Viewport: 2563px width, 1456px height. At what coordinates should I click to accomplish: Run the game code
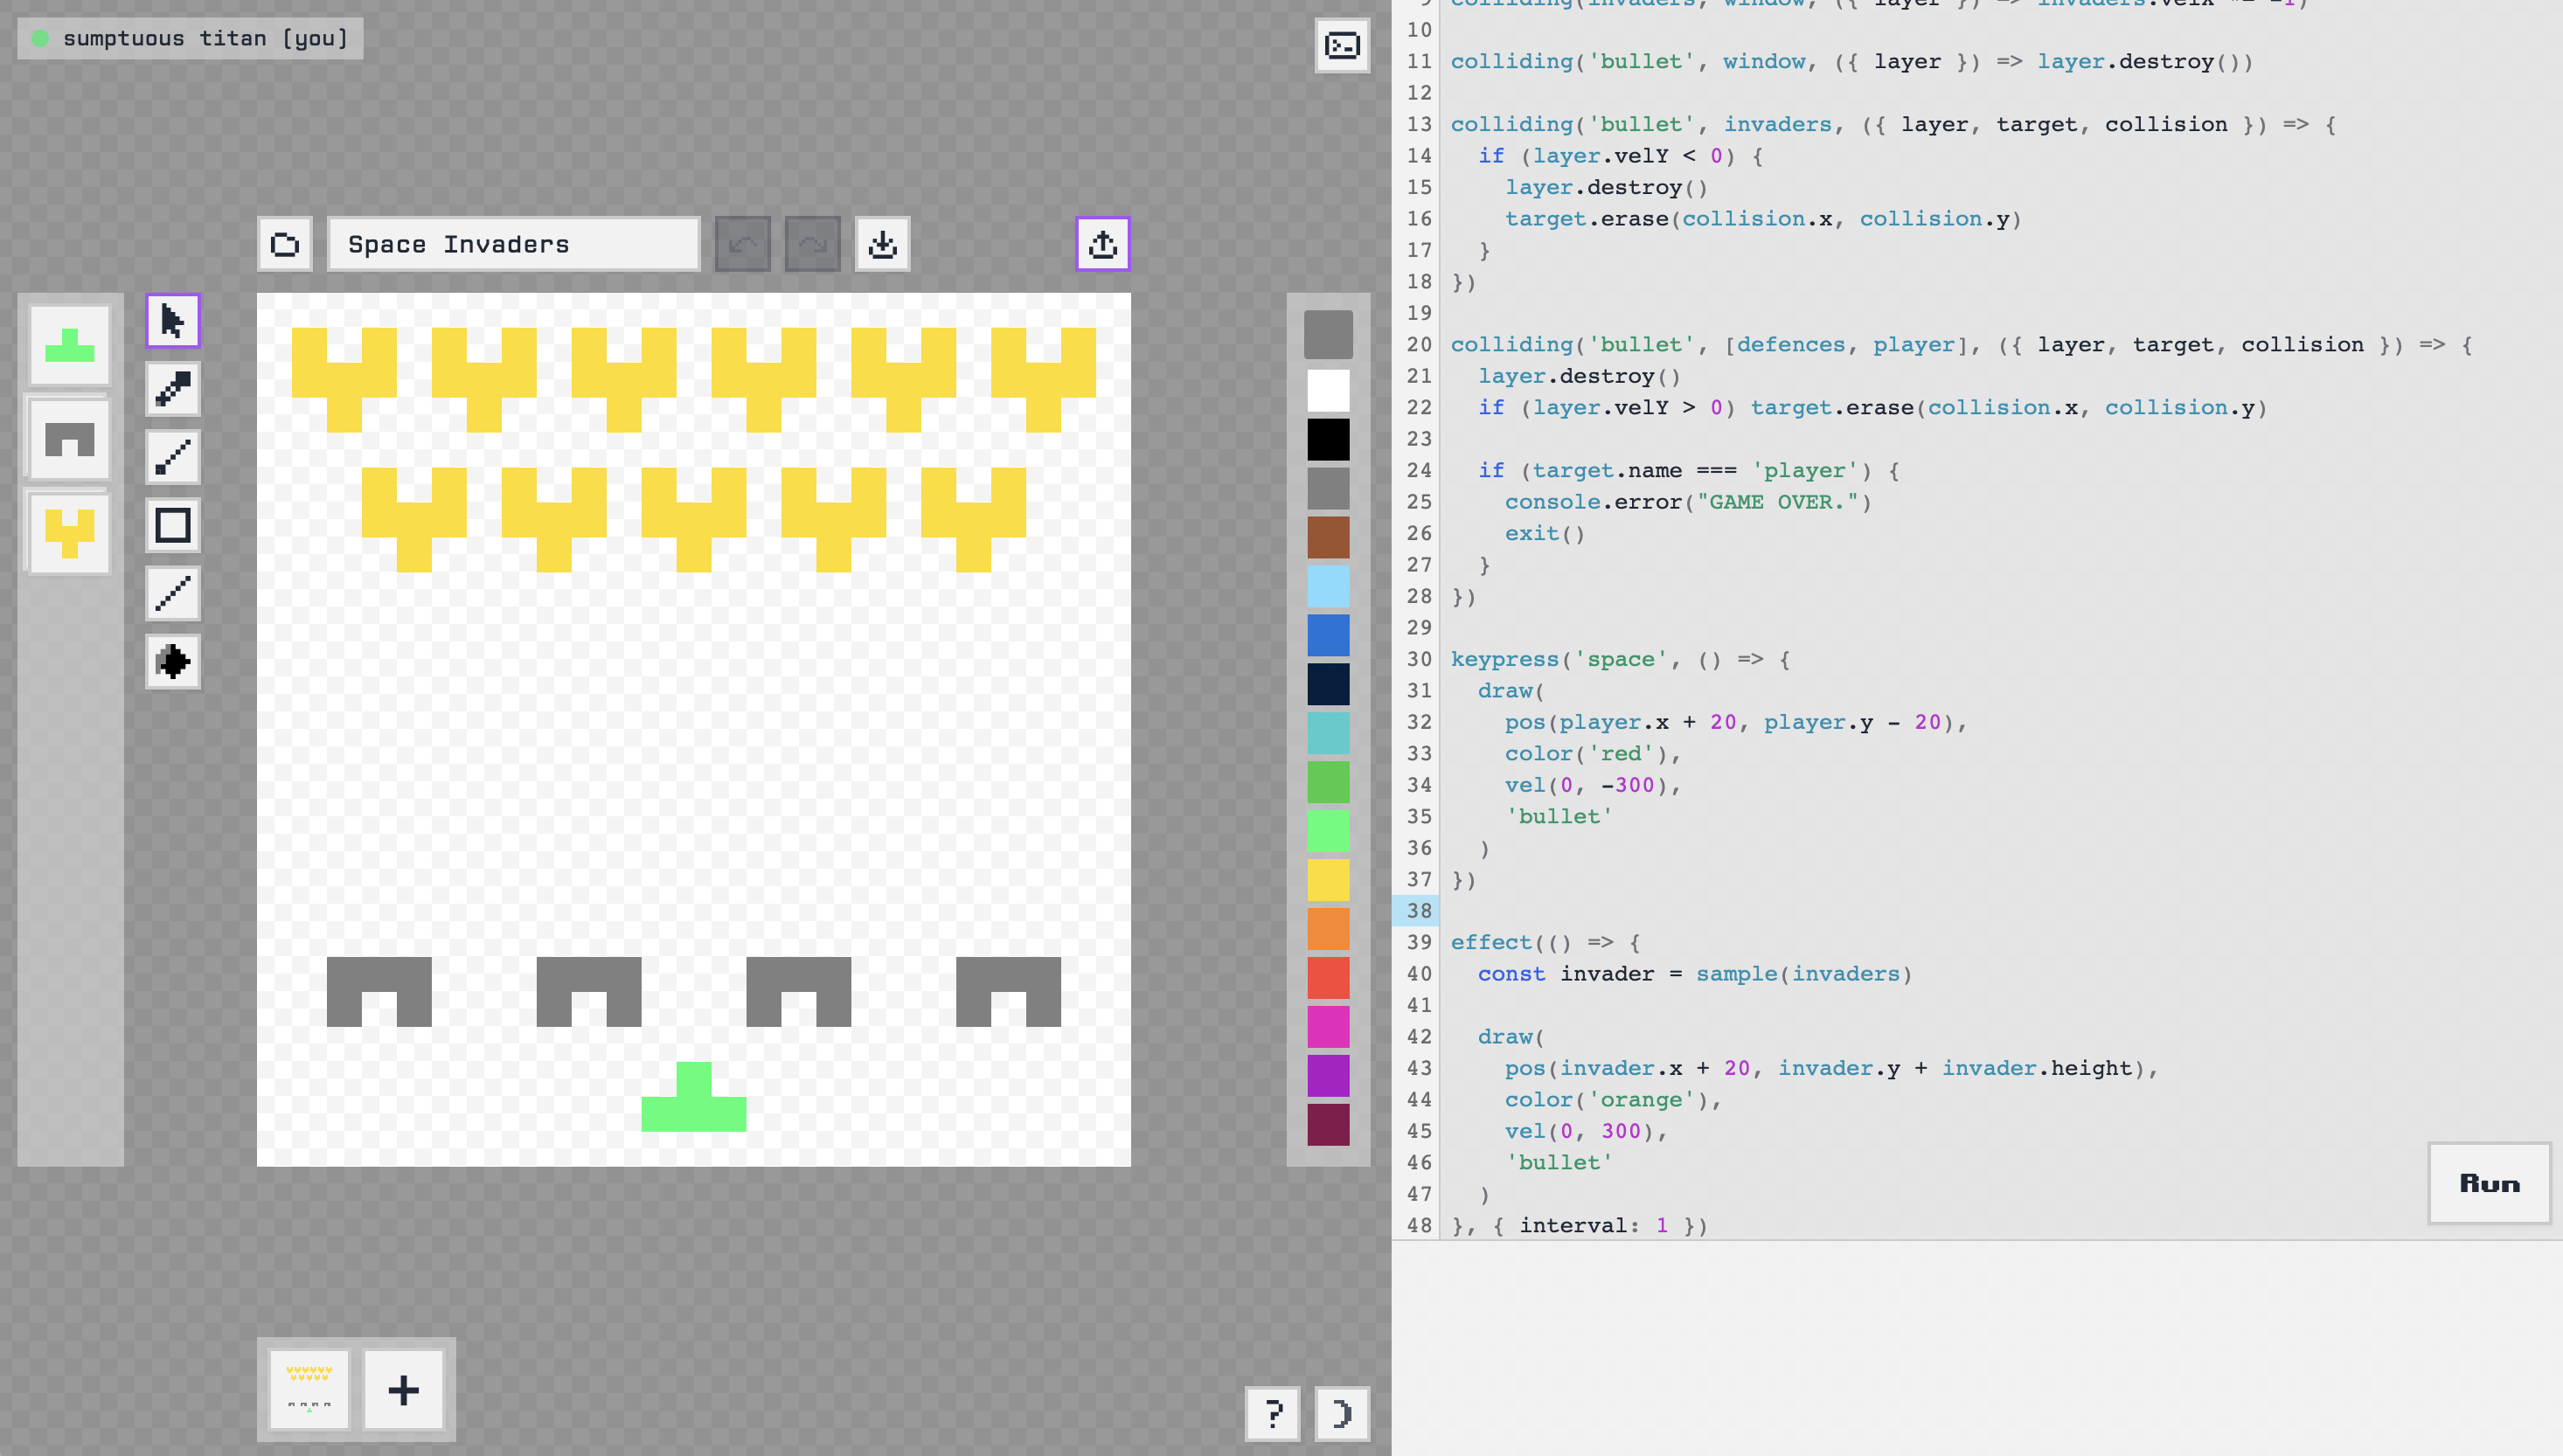pyautogui.click(x=2490, y=1184)
